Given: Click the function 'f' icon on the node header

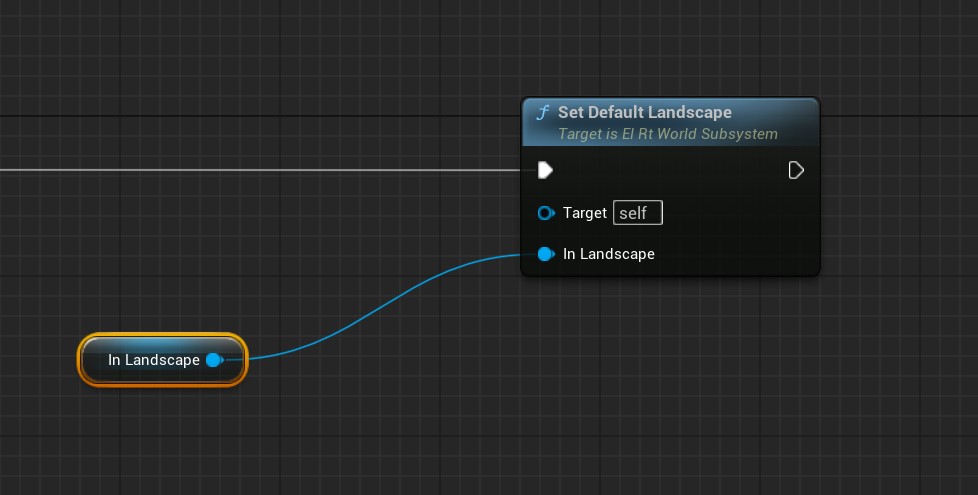Looking at the screenshot, I should coord(543,113).
